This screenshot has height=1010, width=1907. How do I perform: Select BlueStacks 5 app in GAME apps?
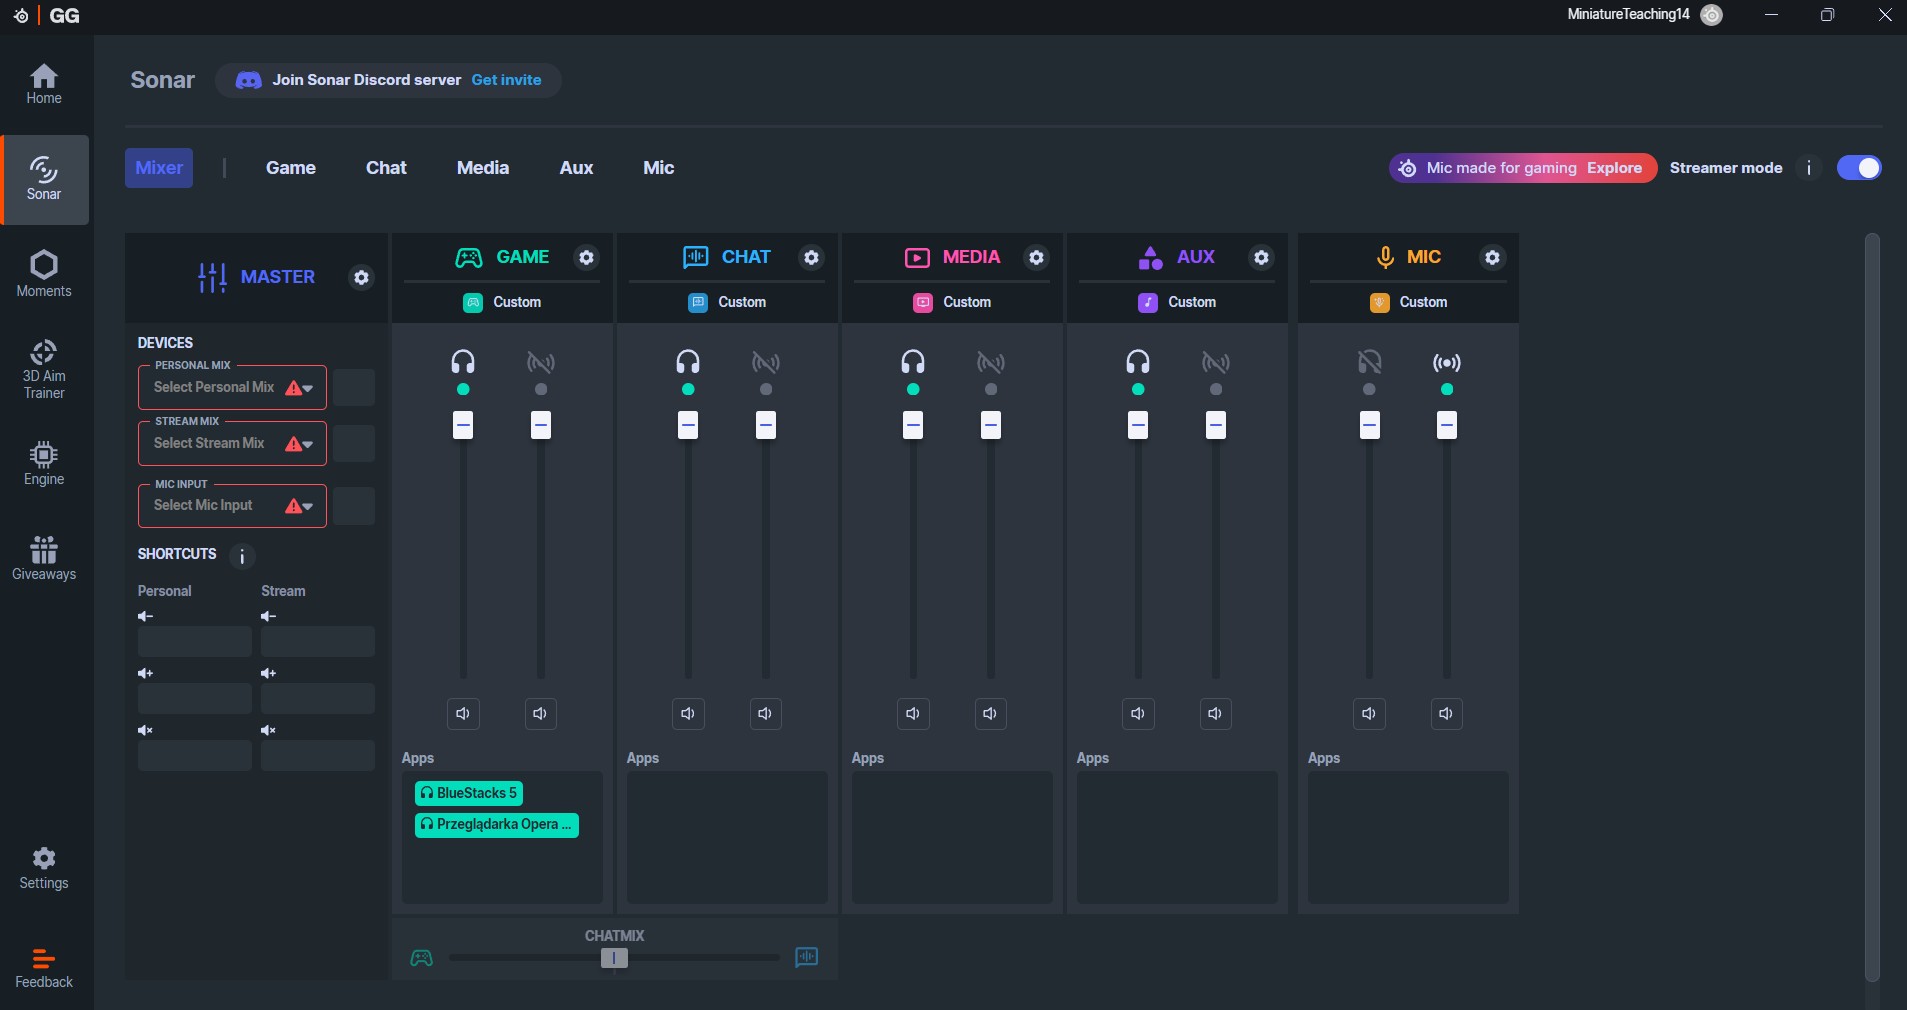[469, 793]
